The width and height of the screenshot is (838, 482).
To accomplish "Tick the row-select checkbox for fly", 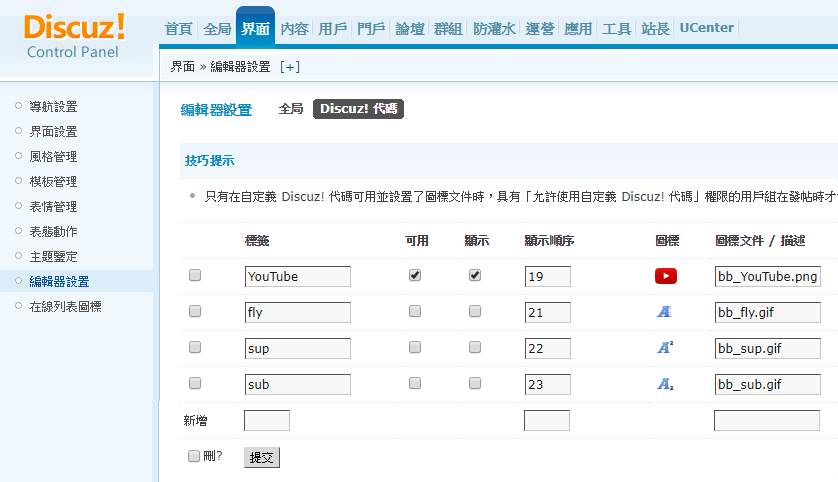I will click(x=195, y=311).
